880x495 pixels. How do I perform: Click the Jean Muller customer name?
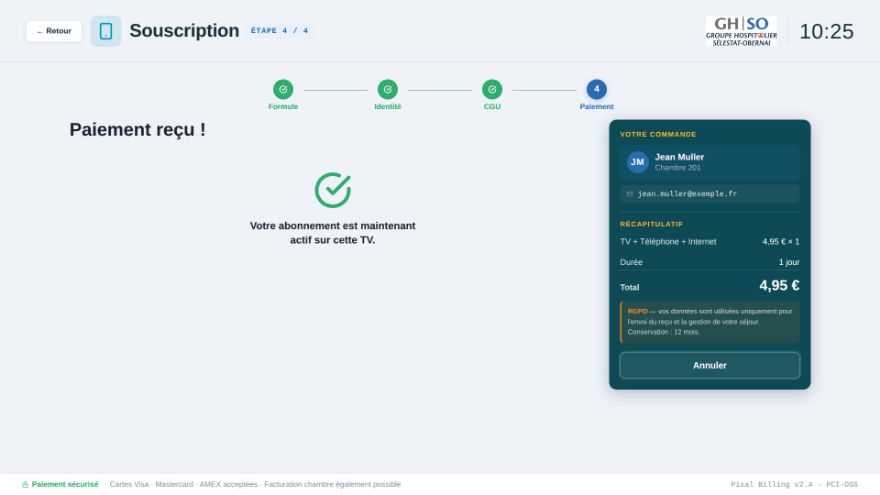(x=679, y=157)
